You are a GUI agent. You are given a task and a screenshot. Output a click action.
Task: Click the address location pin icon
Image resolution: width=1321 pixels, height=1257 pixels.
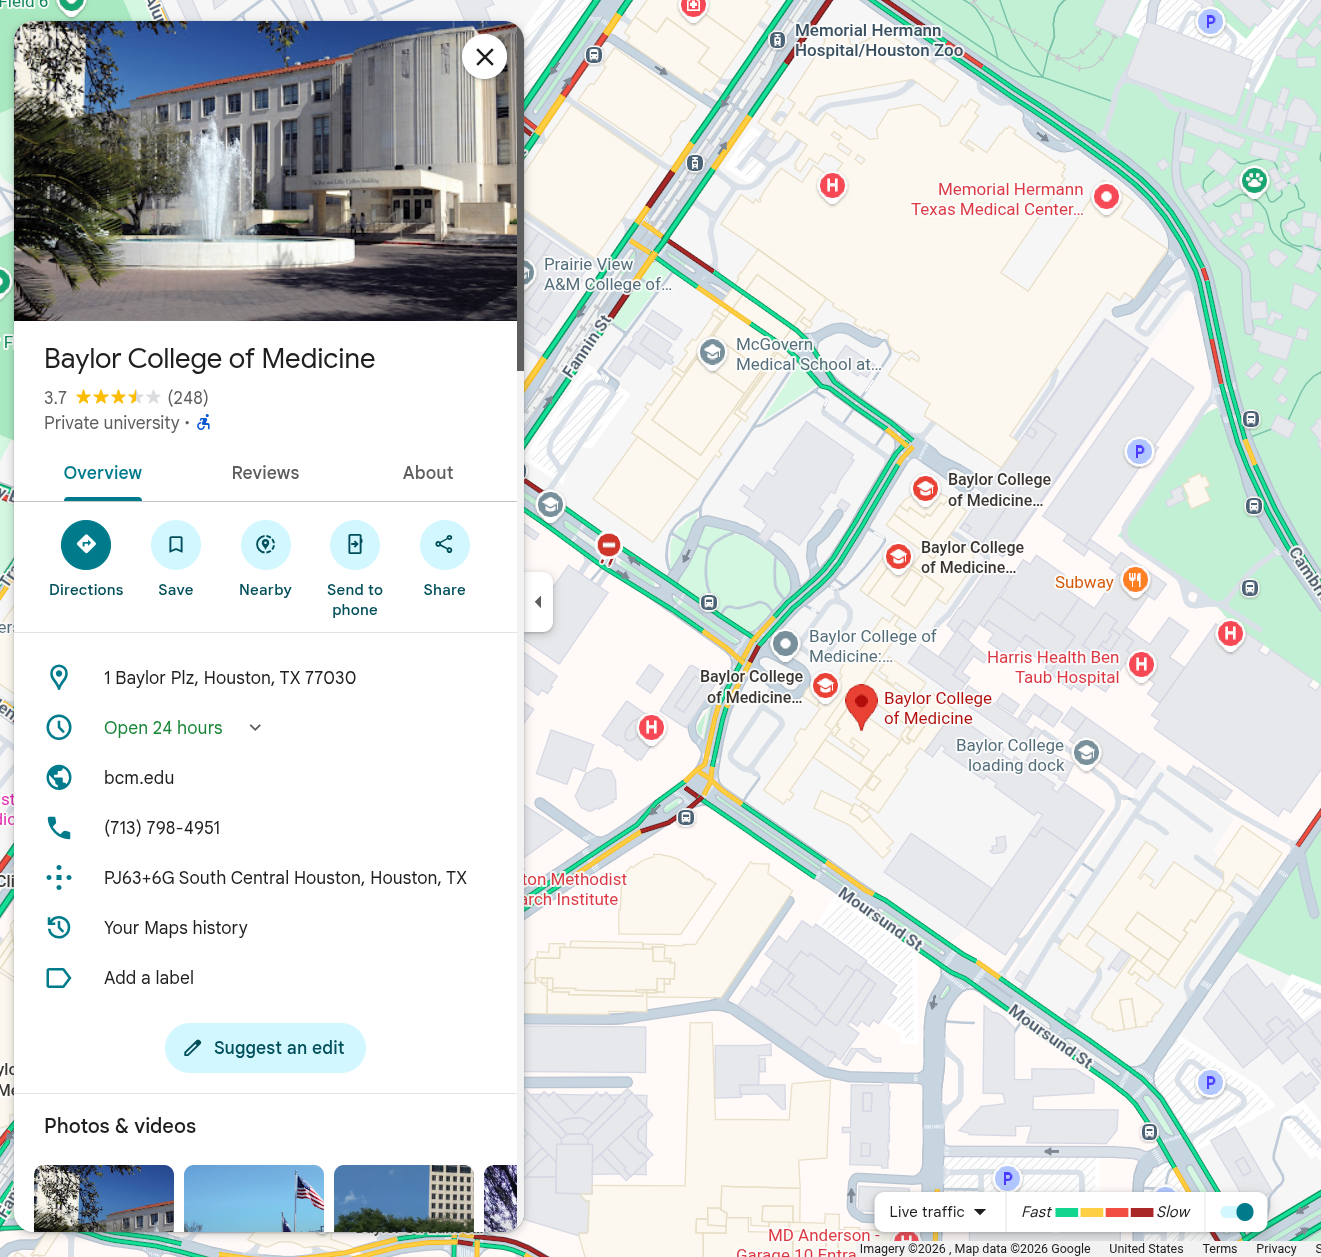[x=59, y=678]
